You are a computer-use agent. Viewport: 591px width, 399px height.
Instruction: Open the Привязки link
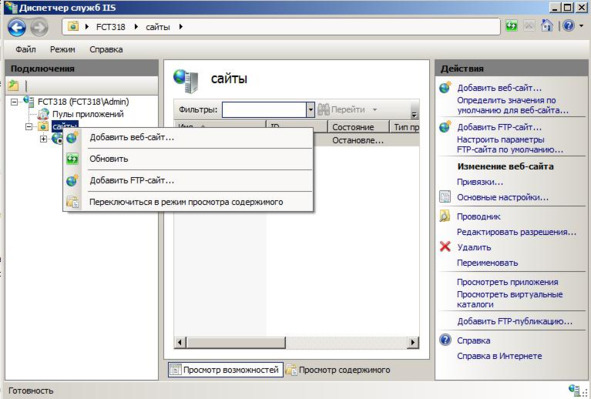480,182
